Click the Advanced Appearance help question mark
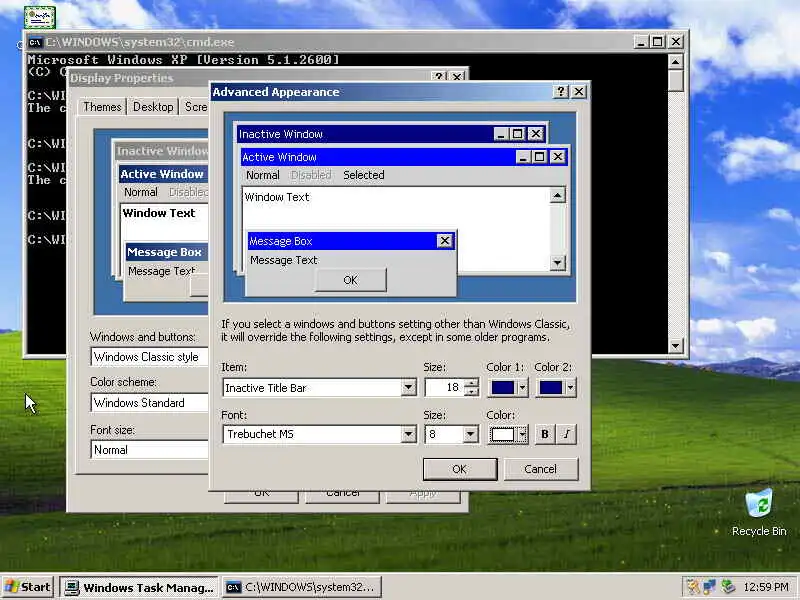 561,92
